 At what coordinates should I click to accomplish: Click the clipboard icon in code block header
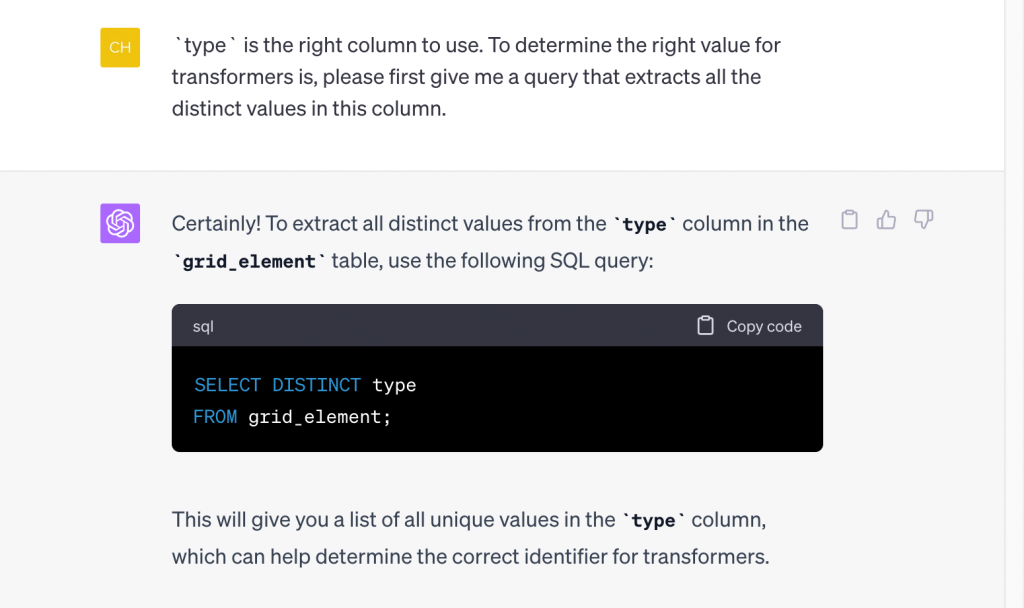click(705, 325)
